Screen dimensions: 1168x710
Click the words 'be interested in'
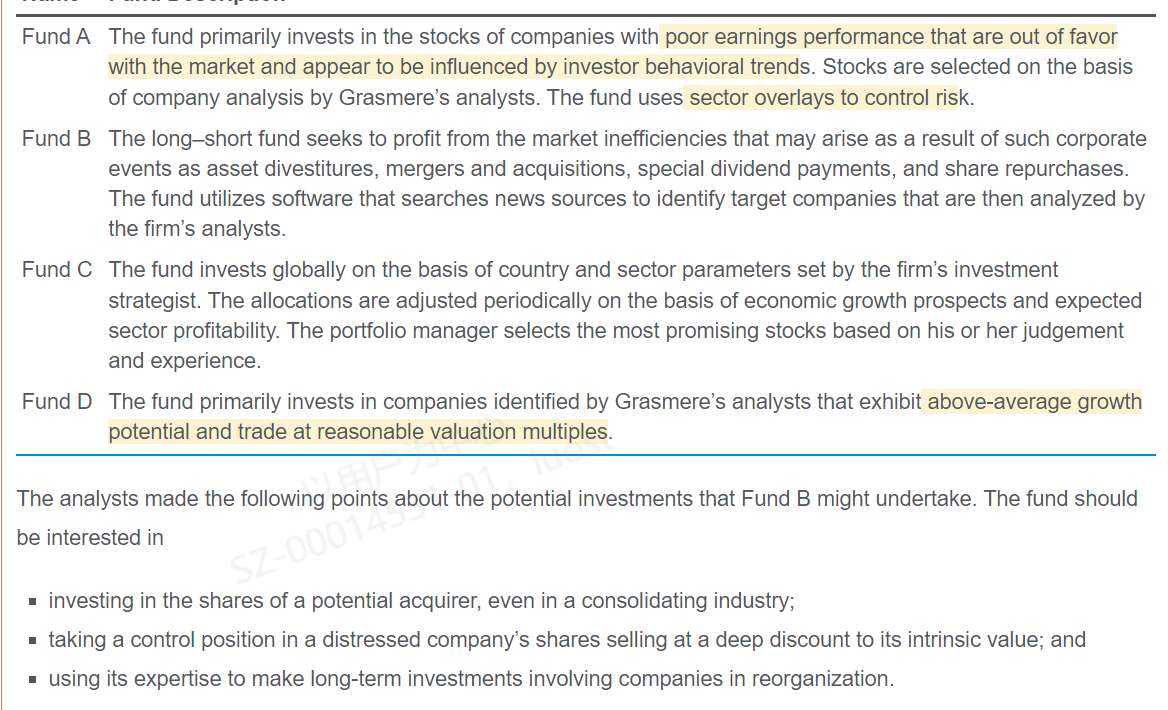tap(90, 538)
